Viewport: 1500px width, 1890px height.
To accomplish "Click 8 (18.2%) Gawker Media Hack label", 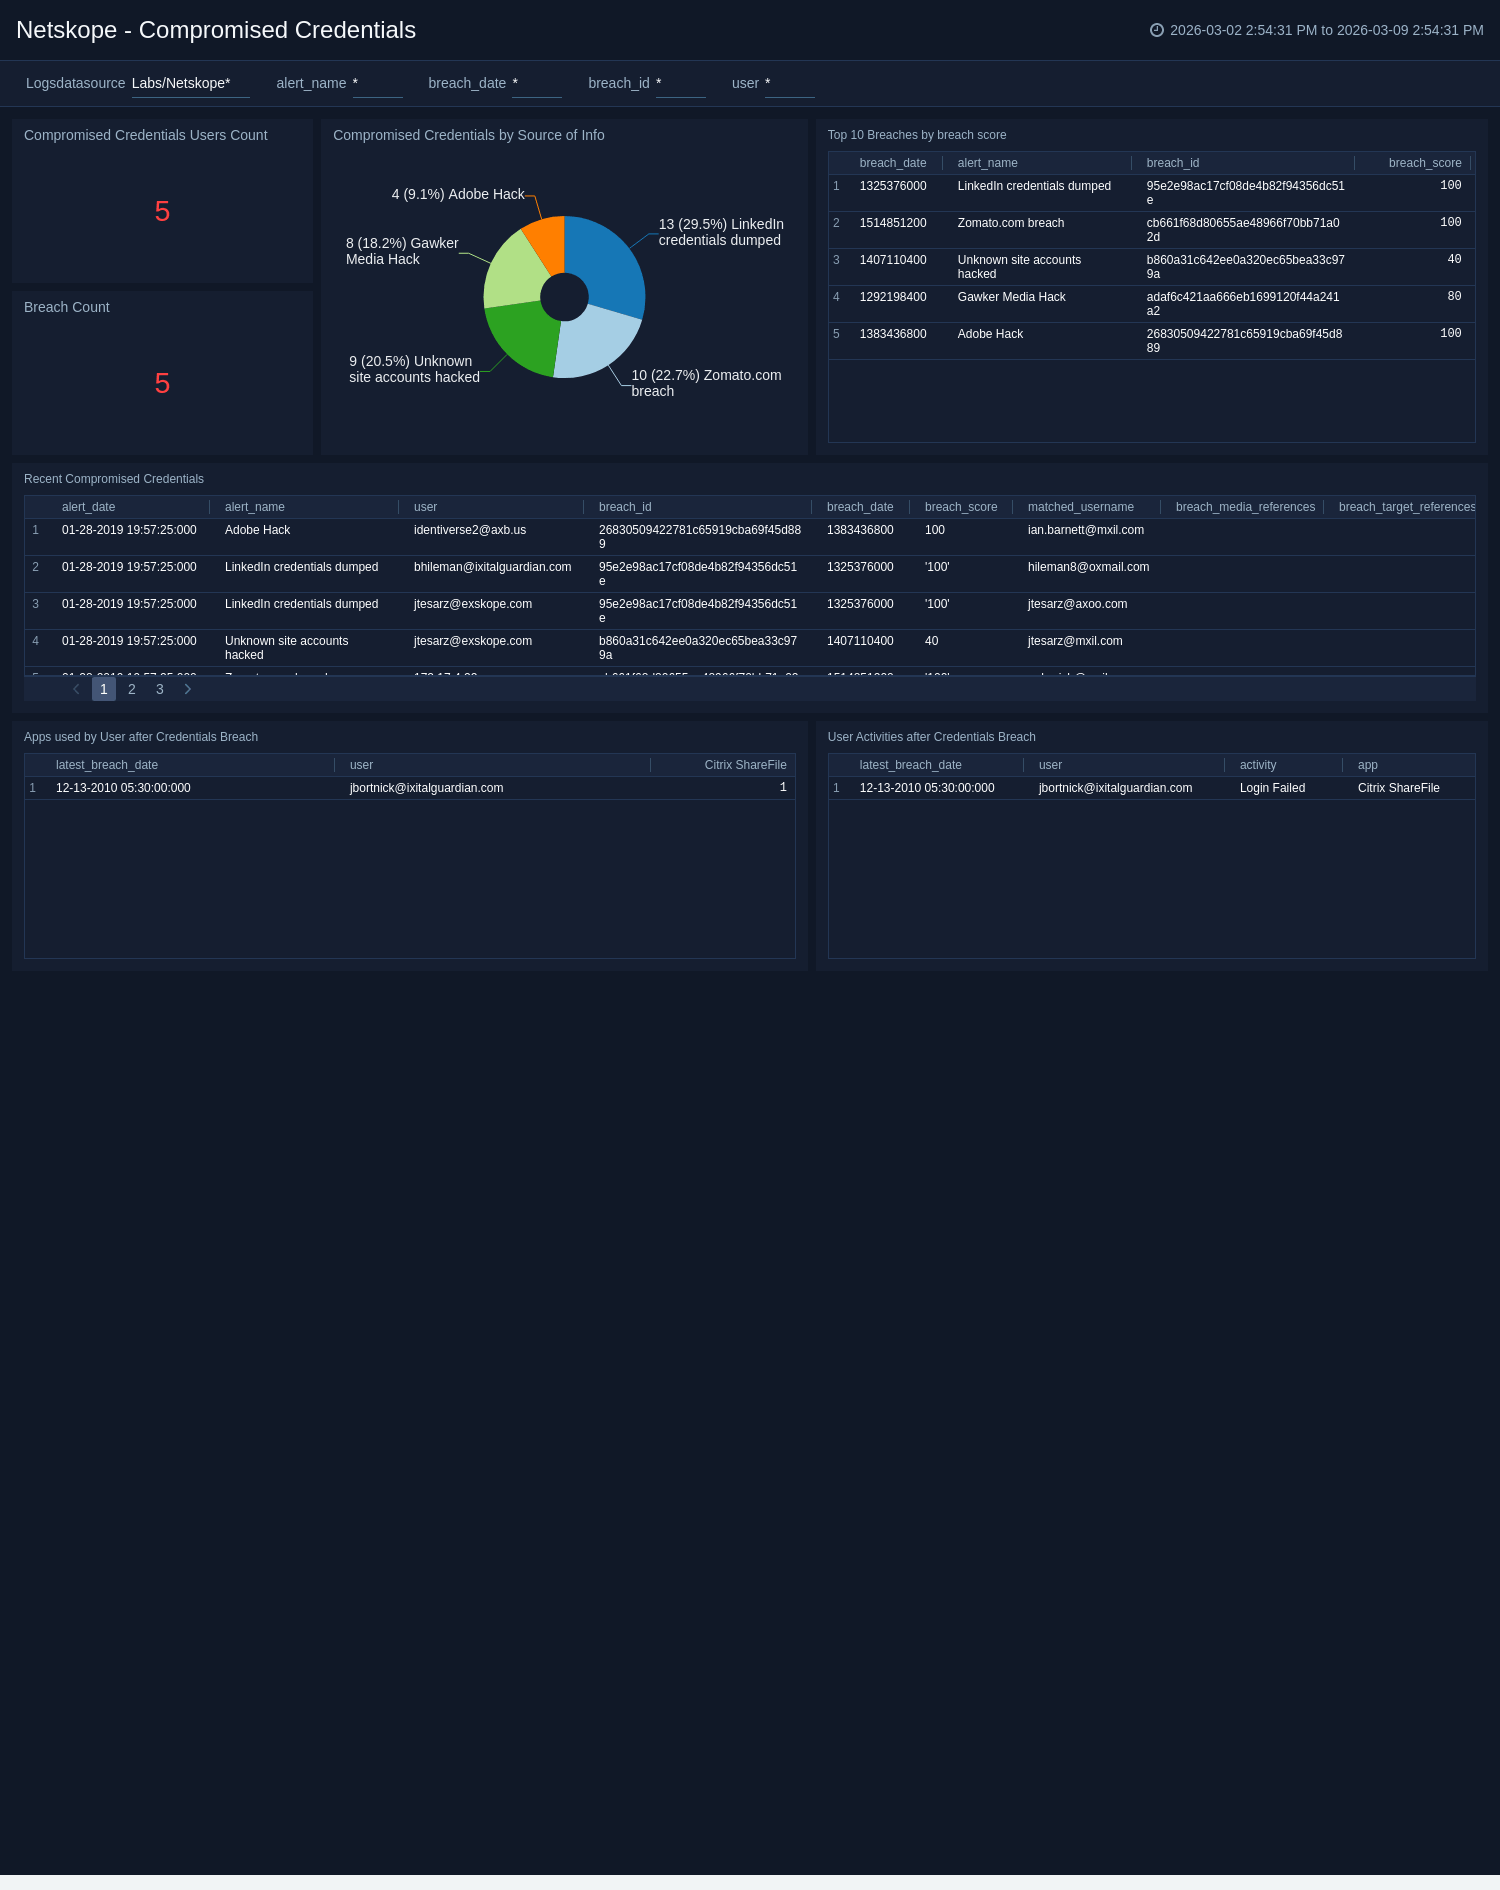I will (x=402, y=251).
